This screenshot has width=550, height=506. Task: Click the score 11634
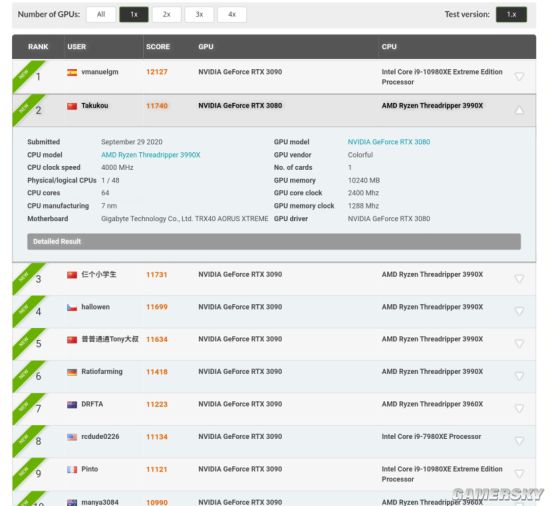157,339
